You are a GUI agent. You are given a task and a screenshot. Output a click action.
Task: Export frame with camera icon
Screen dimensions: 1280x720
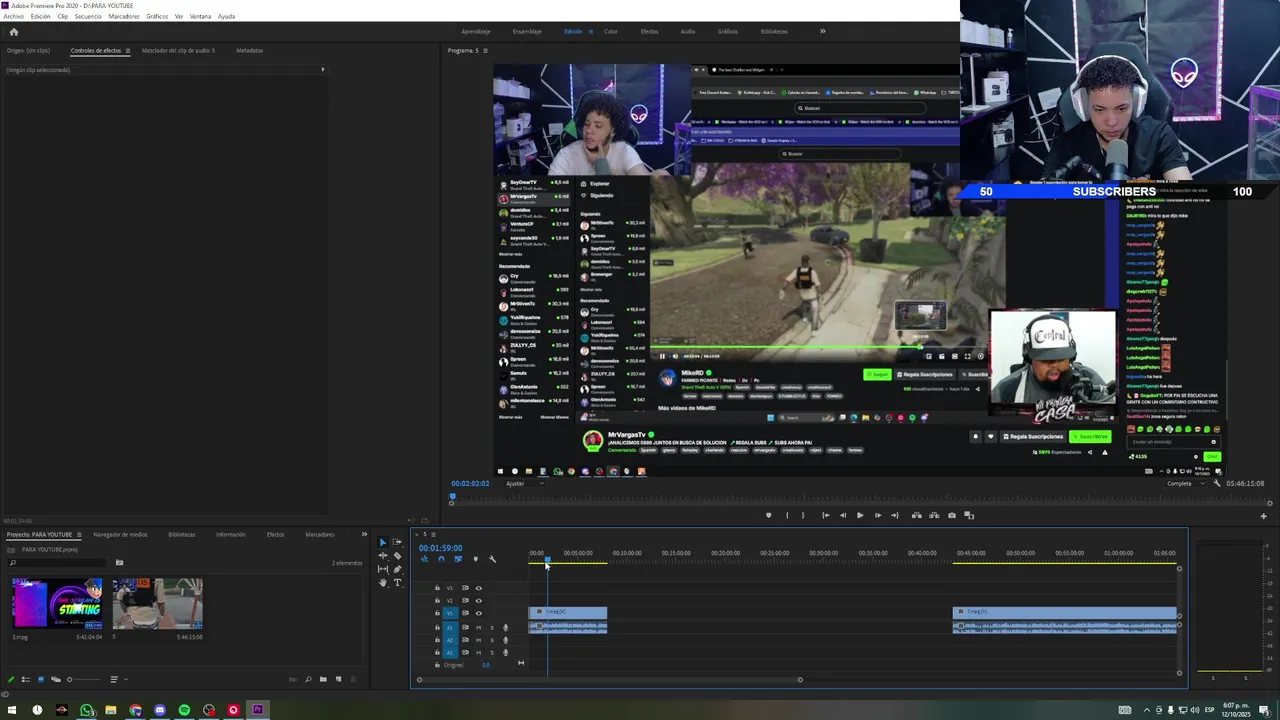point(951,515)
